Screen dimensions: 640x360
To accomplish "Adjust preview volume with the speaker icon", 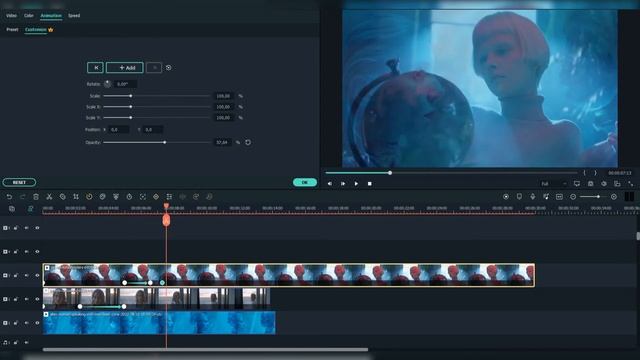I will pos(604,184).
